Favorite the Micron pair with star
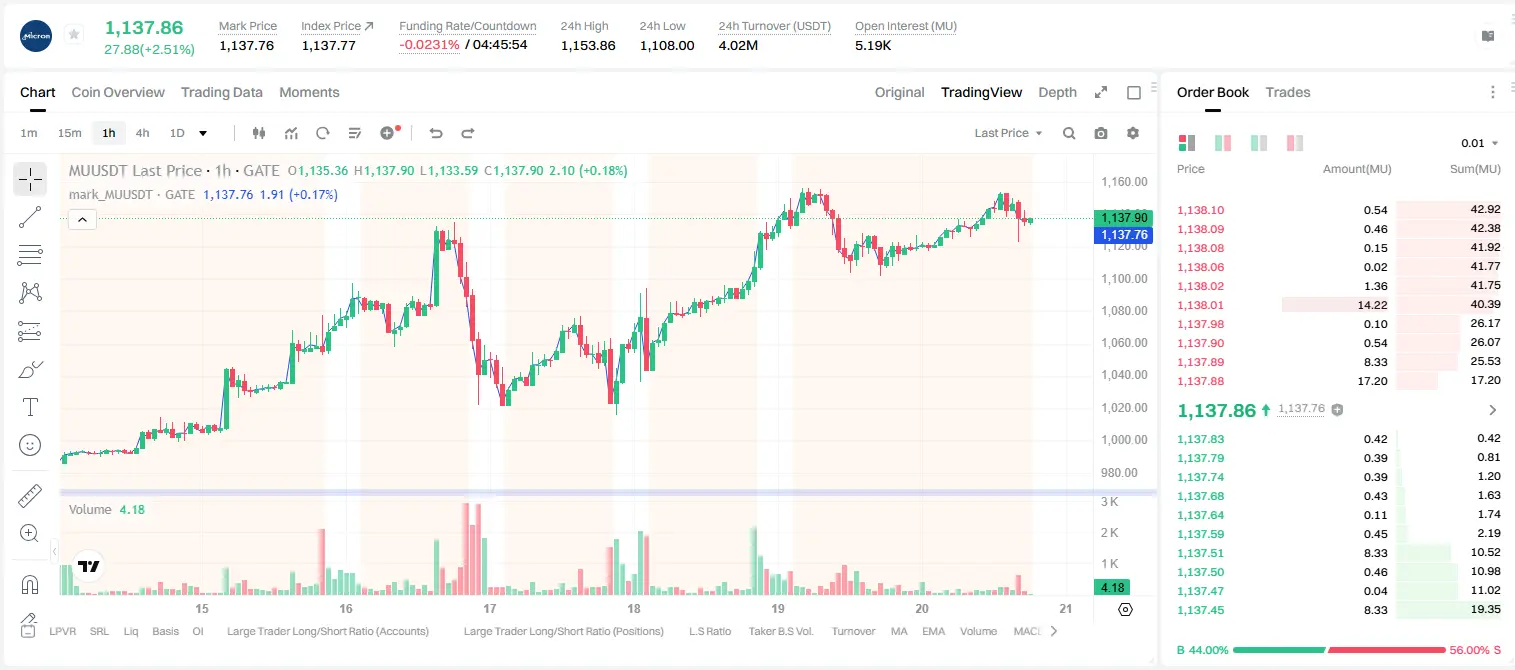The height and width of the screenshot is (670, 1515). tap(74, 35)
